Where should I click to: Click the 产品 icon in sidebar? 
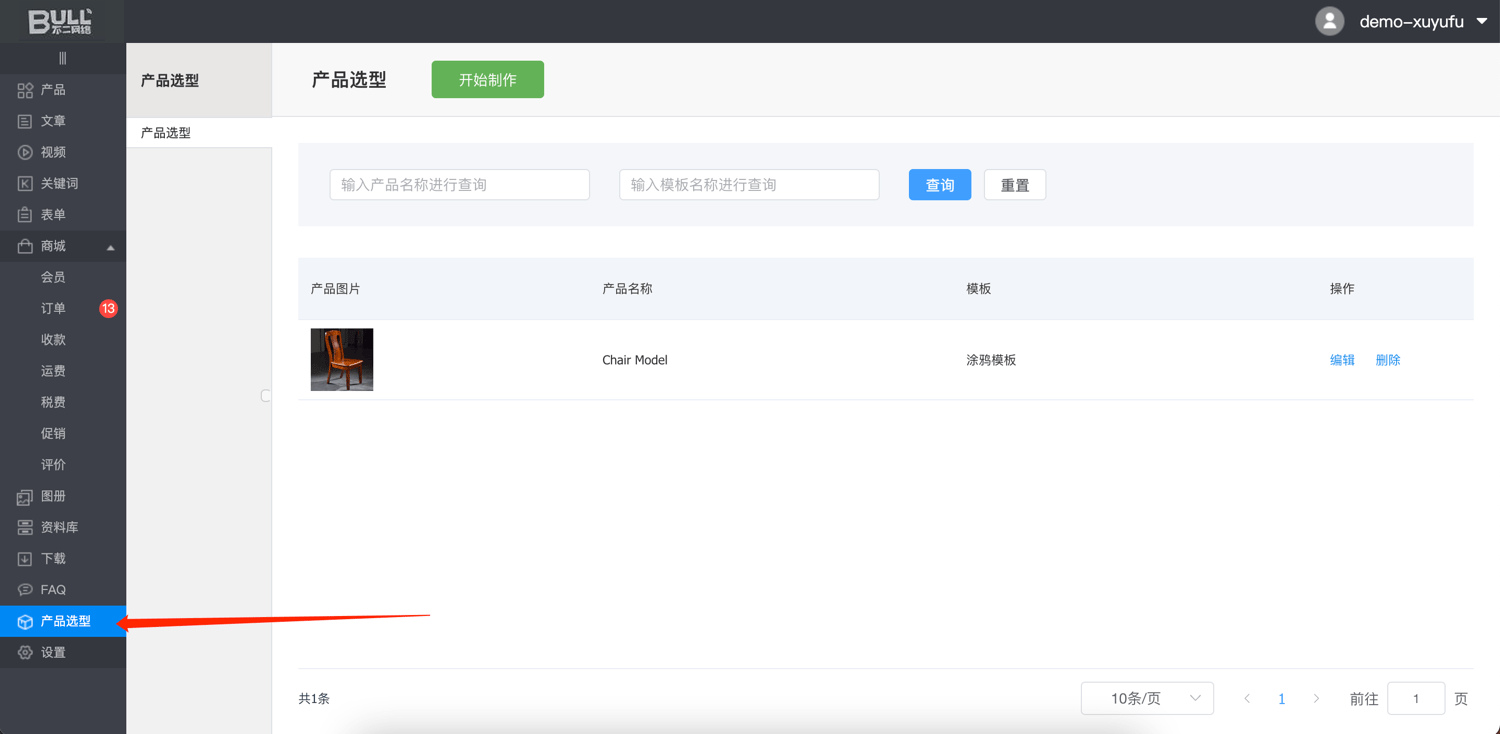(x=25, y=90)
